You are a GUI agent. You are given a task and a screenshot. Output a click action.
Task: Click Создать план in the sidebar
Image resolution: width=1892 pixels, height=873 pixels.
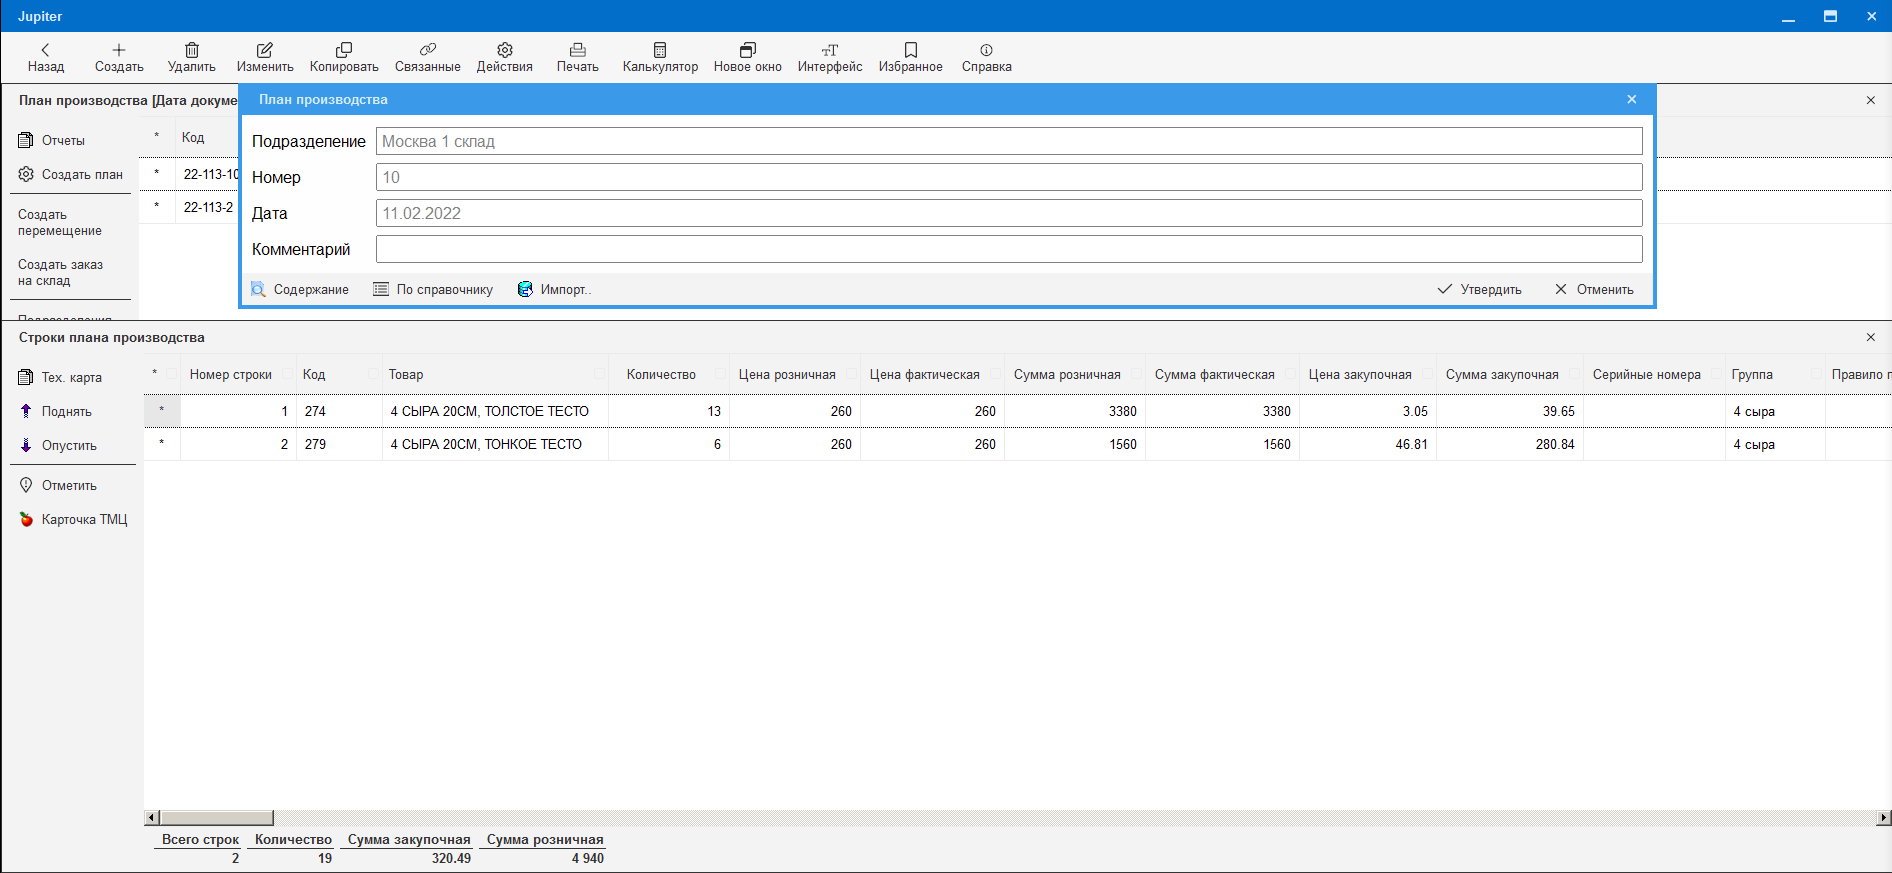[71, 174]
